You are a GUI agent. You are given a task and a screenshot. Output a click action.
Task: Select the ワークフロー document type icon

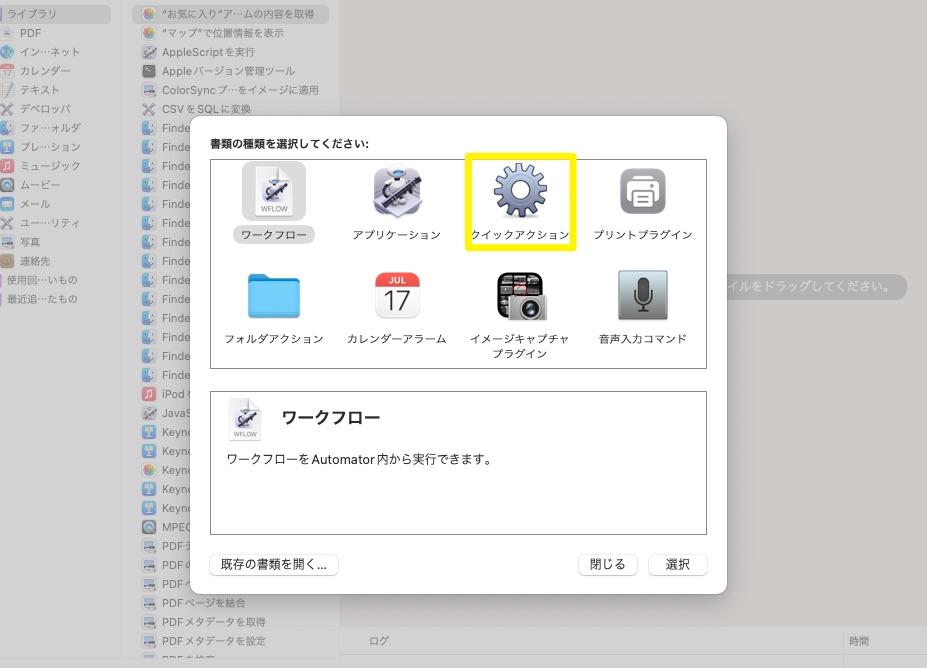[x=273, y=192]
